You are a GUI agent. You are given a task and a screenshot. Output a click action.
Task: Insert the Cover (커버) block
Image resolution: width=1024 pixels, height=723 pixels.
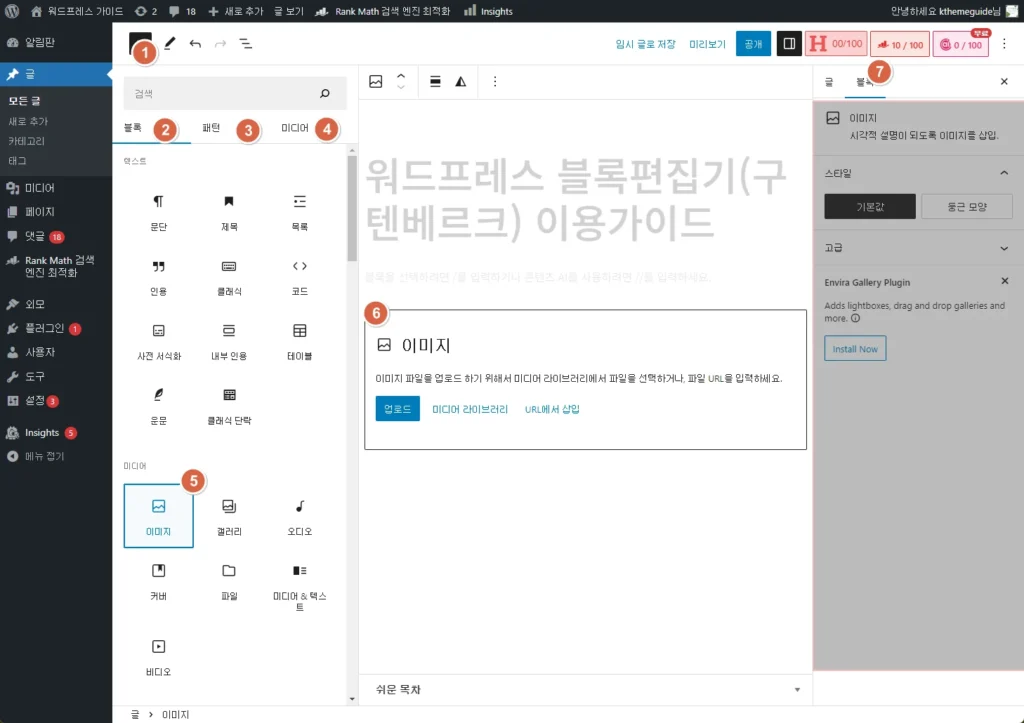(x=159, y=581)
